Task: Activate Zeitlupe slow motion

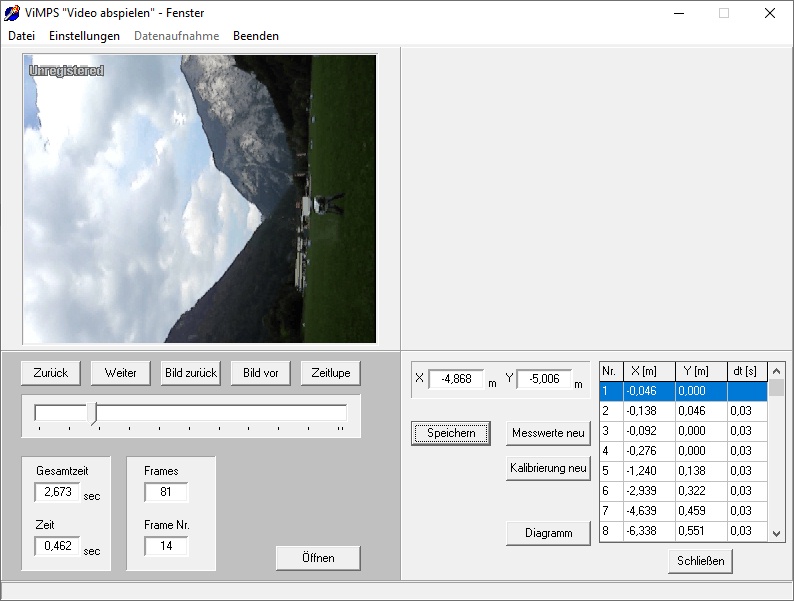Action: click(331, 373)
